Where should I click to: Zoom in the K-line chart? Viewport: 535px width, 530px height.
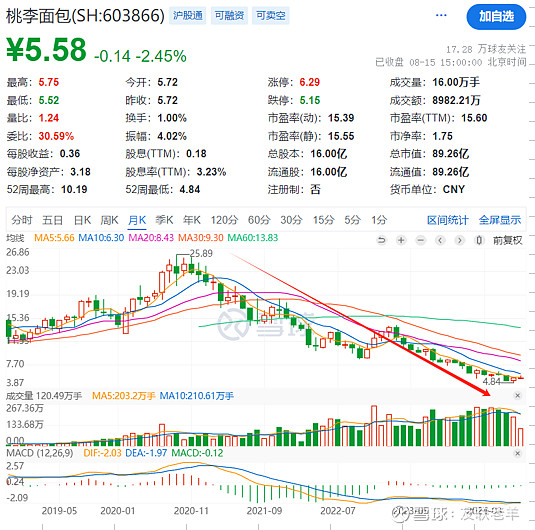(x=401, y=241)
